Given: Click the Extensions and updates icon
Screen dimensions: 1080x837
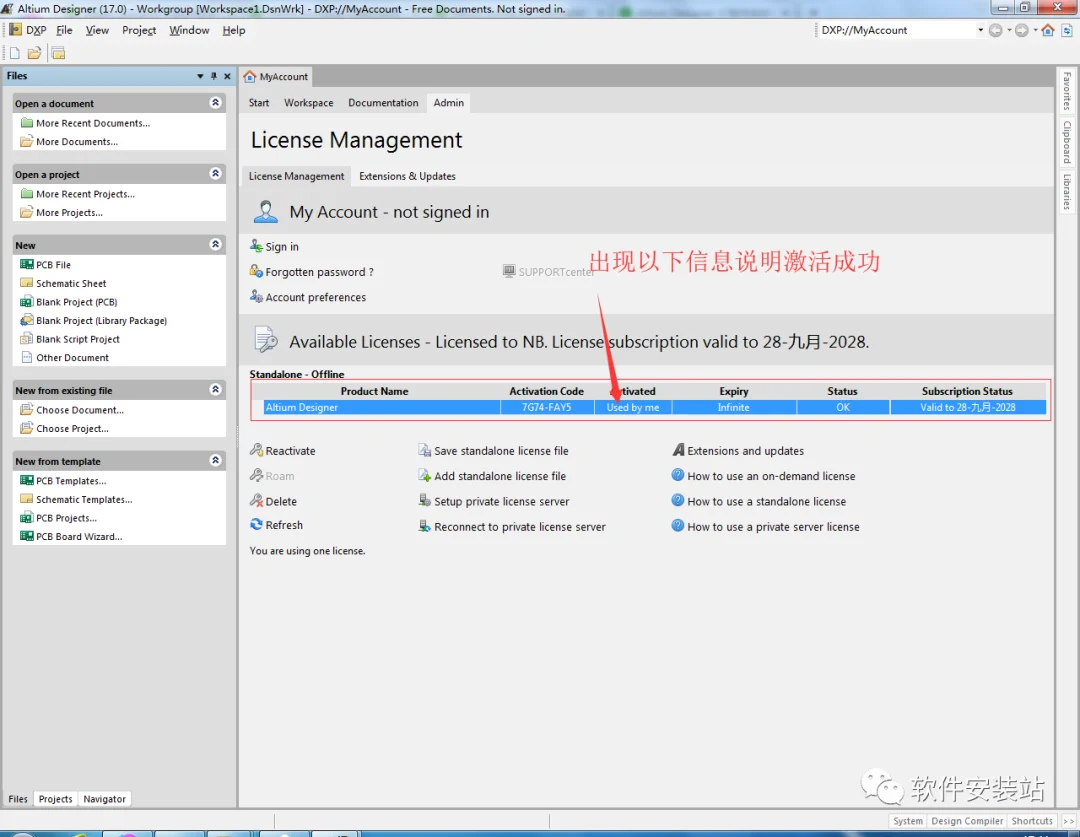Looking at the screenshot, I should pos(678,451).
